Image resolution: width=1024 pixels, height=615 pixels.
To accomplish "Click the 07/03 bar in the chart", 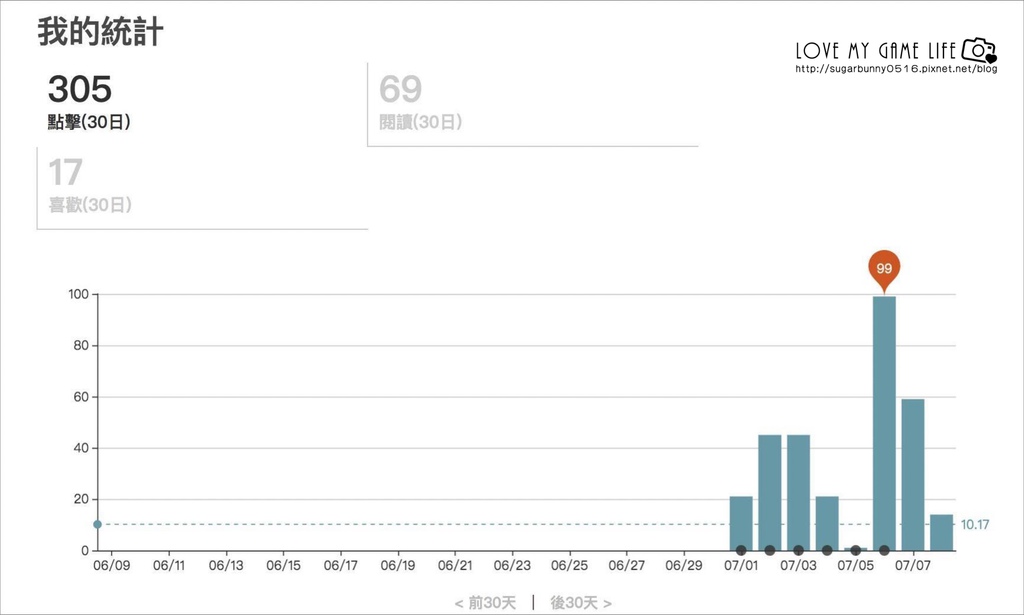I will click(799, 492).
